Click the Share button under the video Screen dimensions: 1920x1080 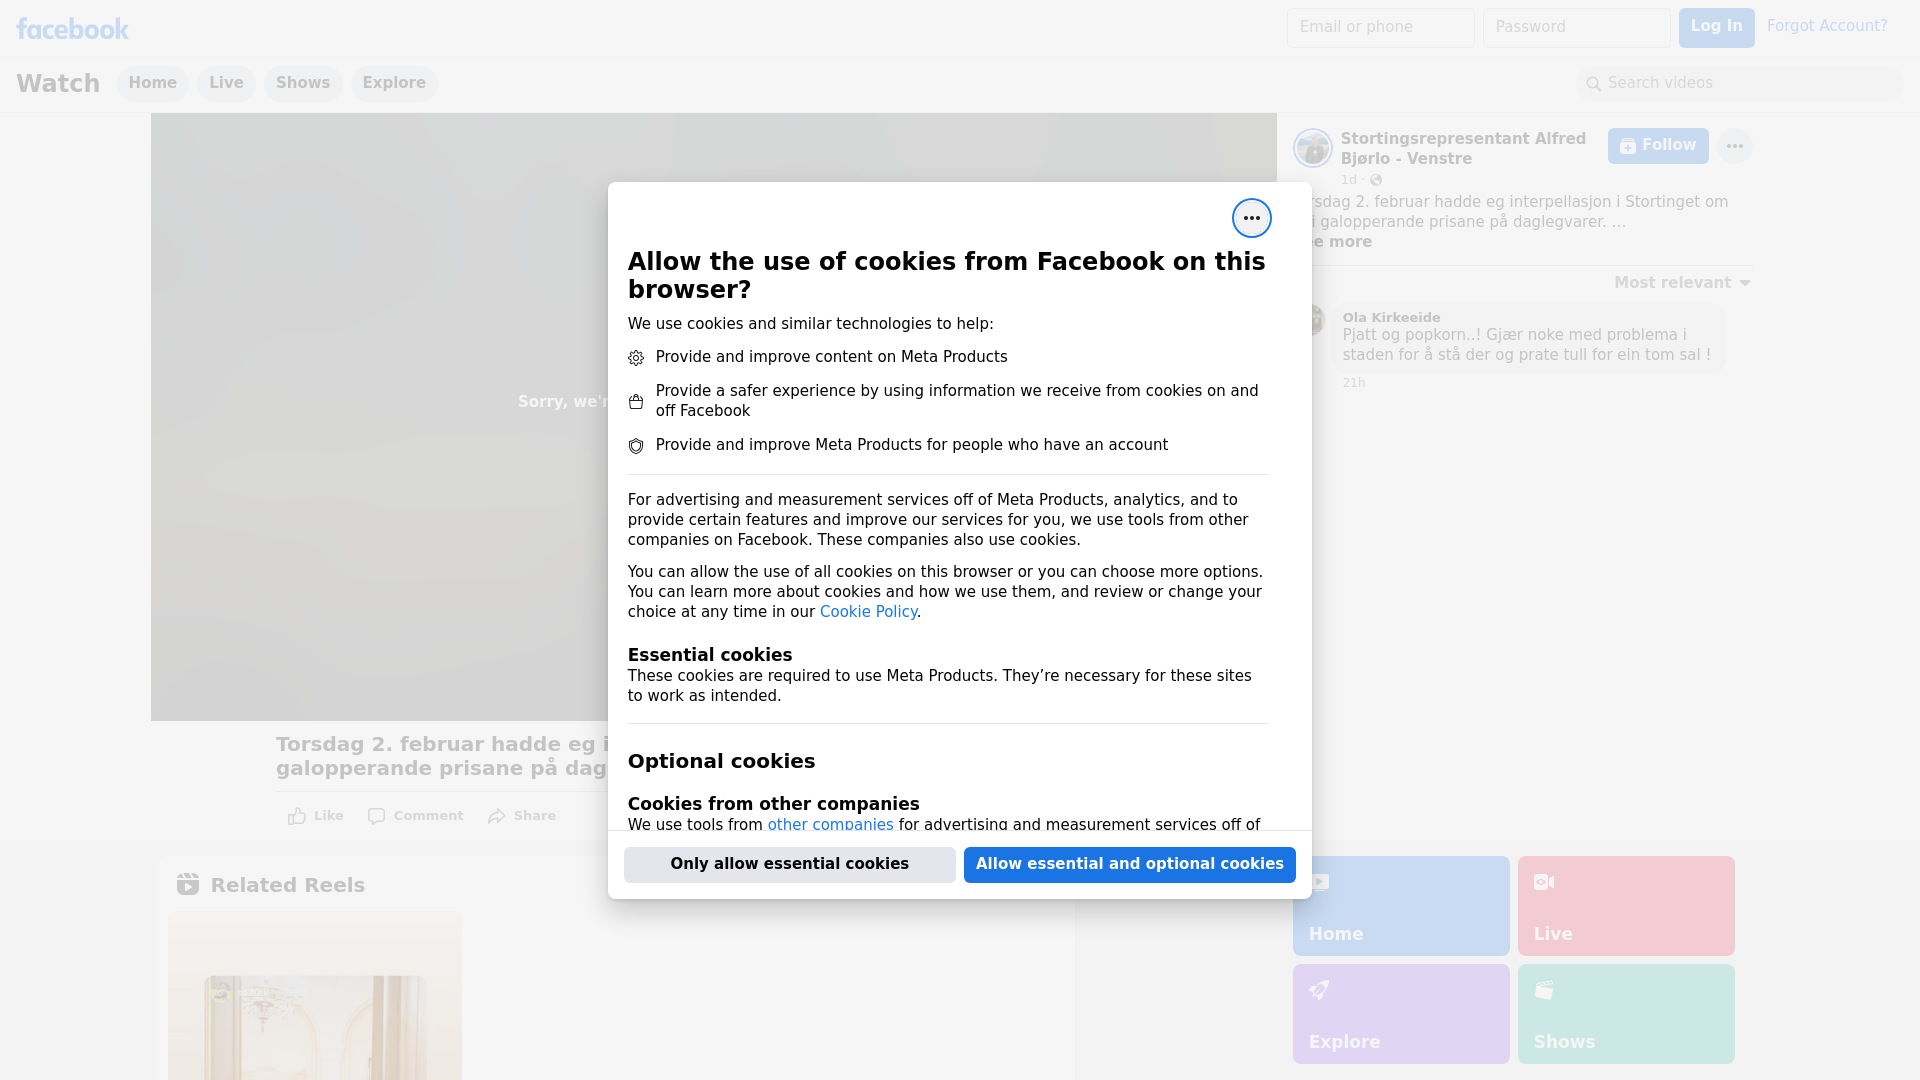[x=522, y=816]
